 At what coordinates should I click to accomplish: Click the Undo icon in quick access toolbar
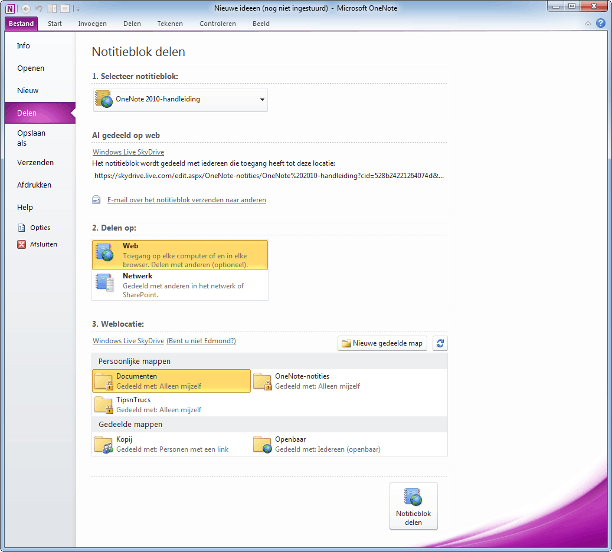[x=39, y=8]
